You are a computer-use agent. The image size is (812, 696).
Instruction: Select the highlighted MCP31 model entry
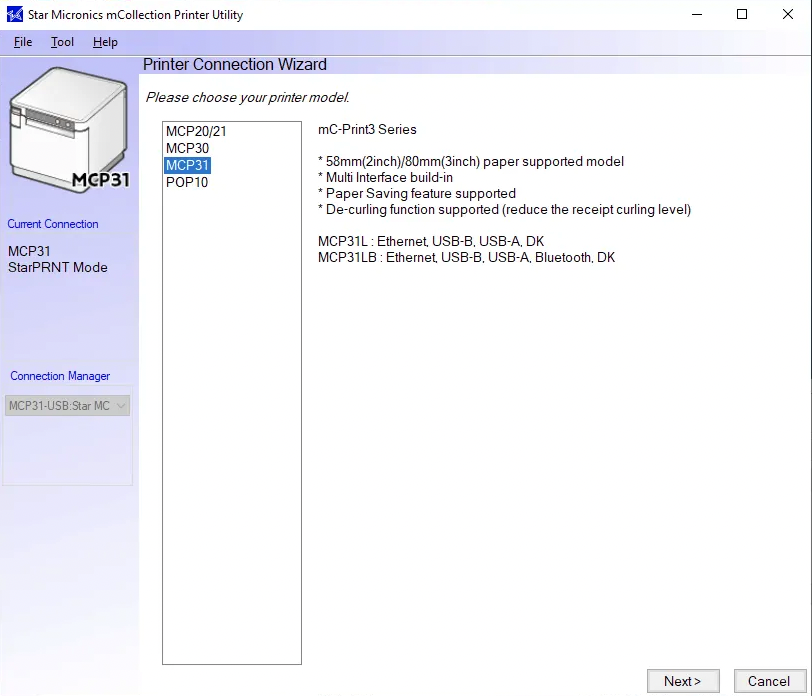coord(186,165)
